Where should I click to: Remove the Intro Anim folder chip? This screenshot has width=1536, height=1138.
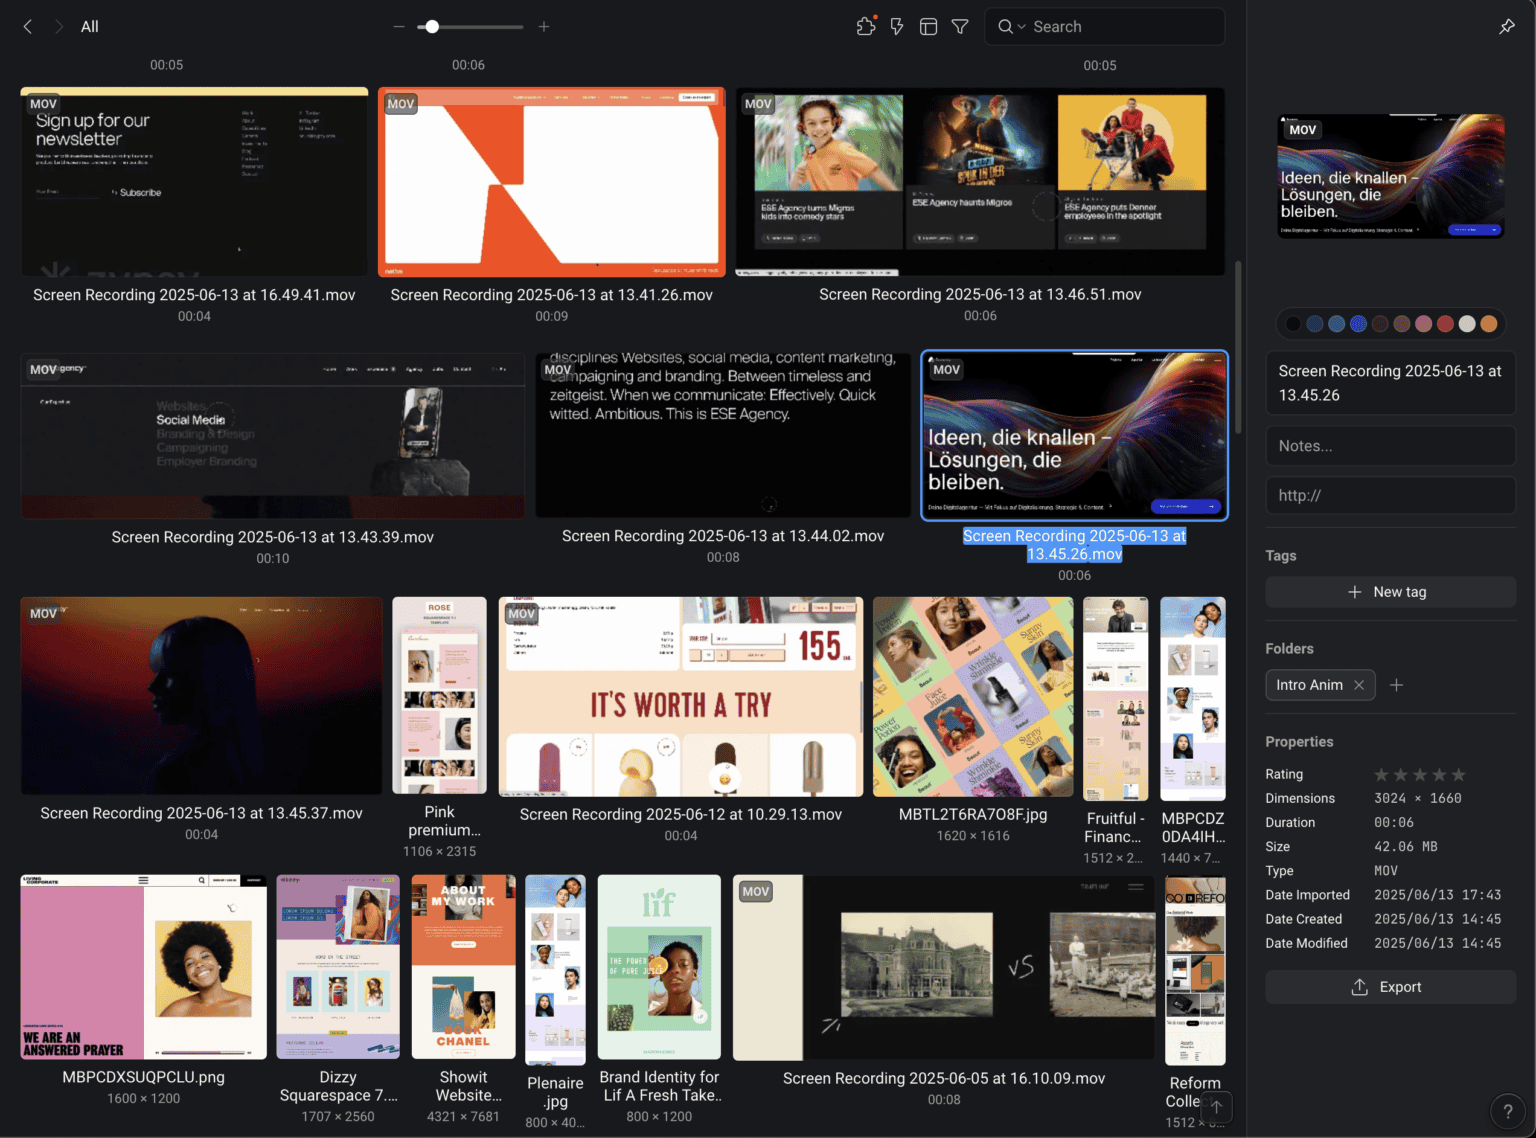[x=1359, y=685]
